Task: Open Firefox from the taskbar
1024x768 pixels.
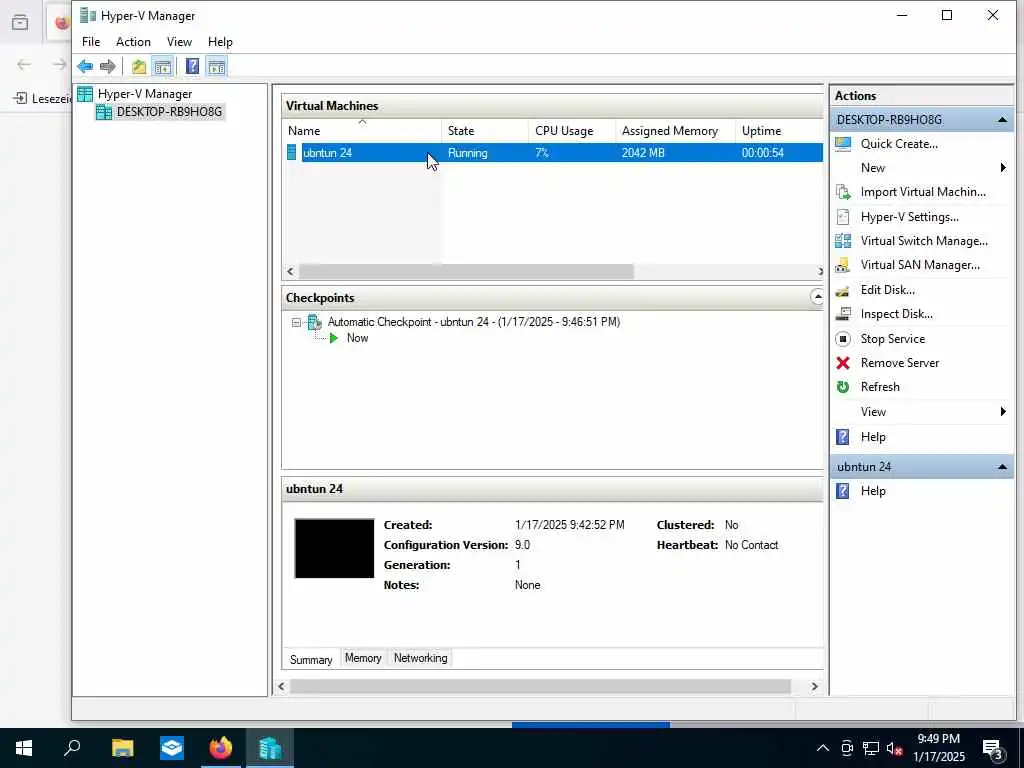Action: point(220,748)
